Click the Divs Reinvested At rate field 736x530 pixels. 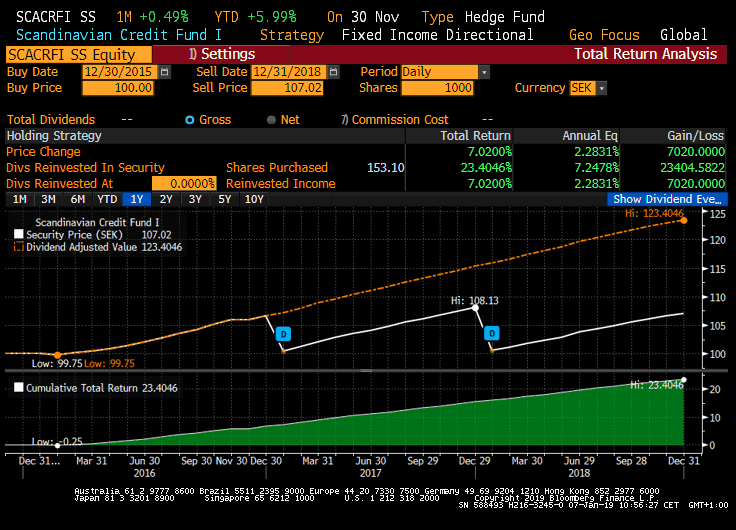coord(184,183)
